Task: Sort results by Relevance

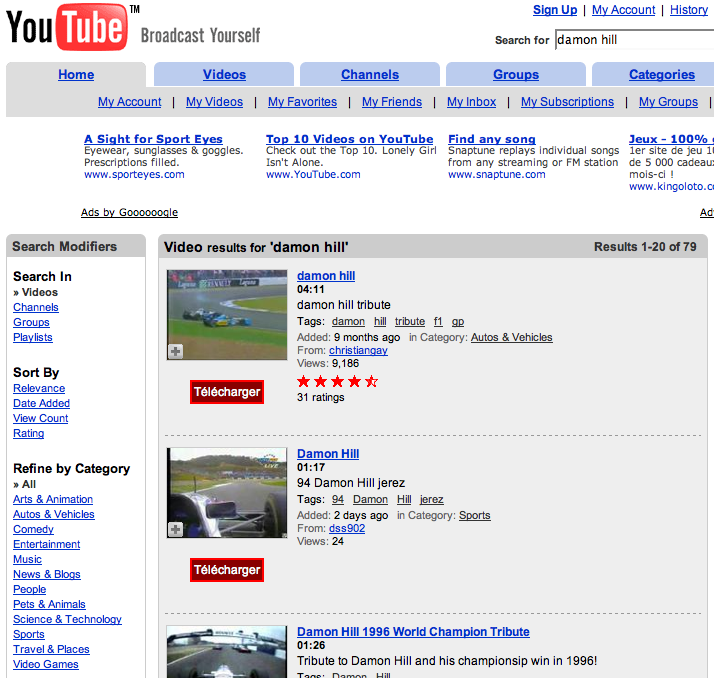Action: click(x=39, y=388)
